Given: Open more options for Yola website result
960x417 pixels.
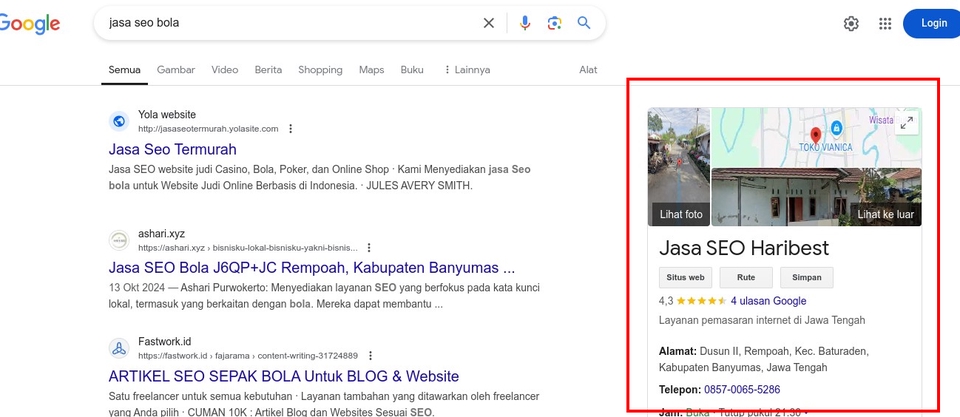Looking at the screenshot, I should (290, 129).
